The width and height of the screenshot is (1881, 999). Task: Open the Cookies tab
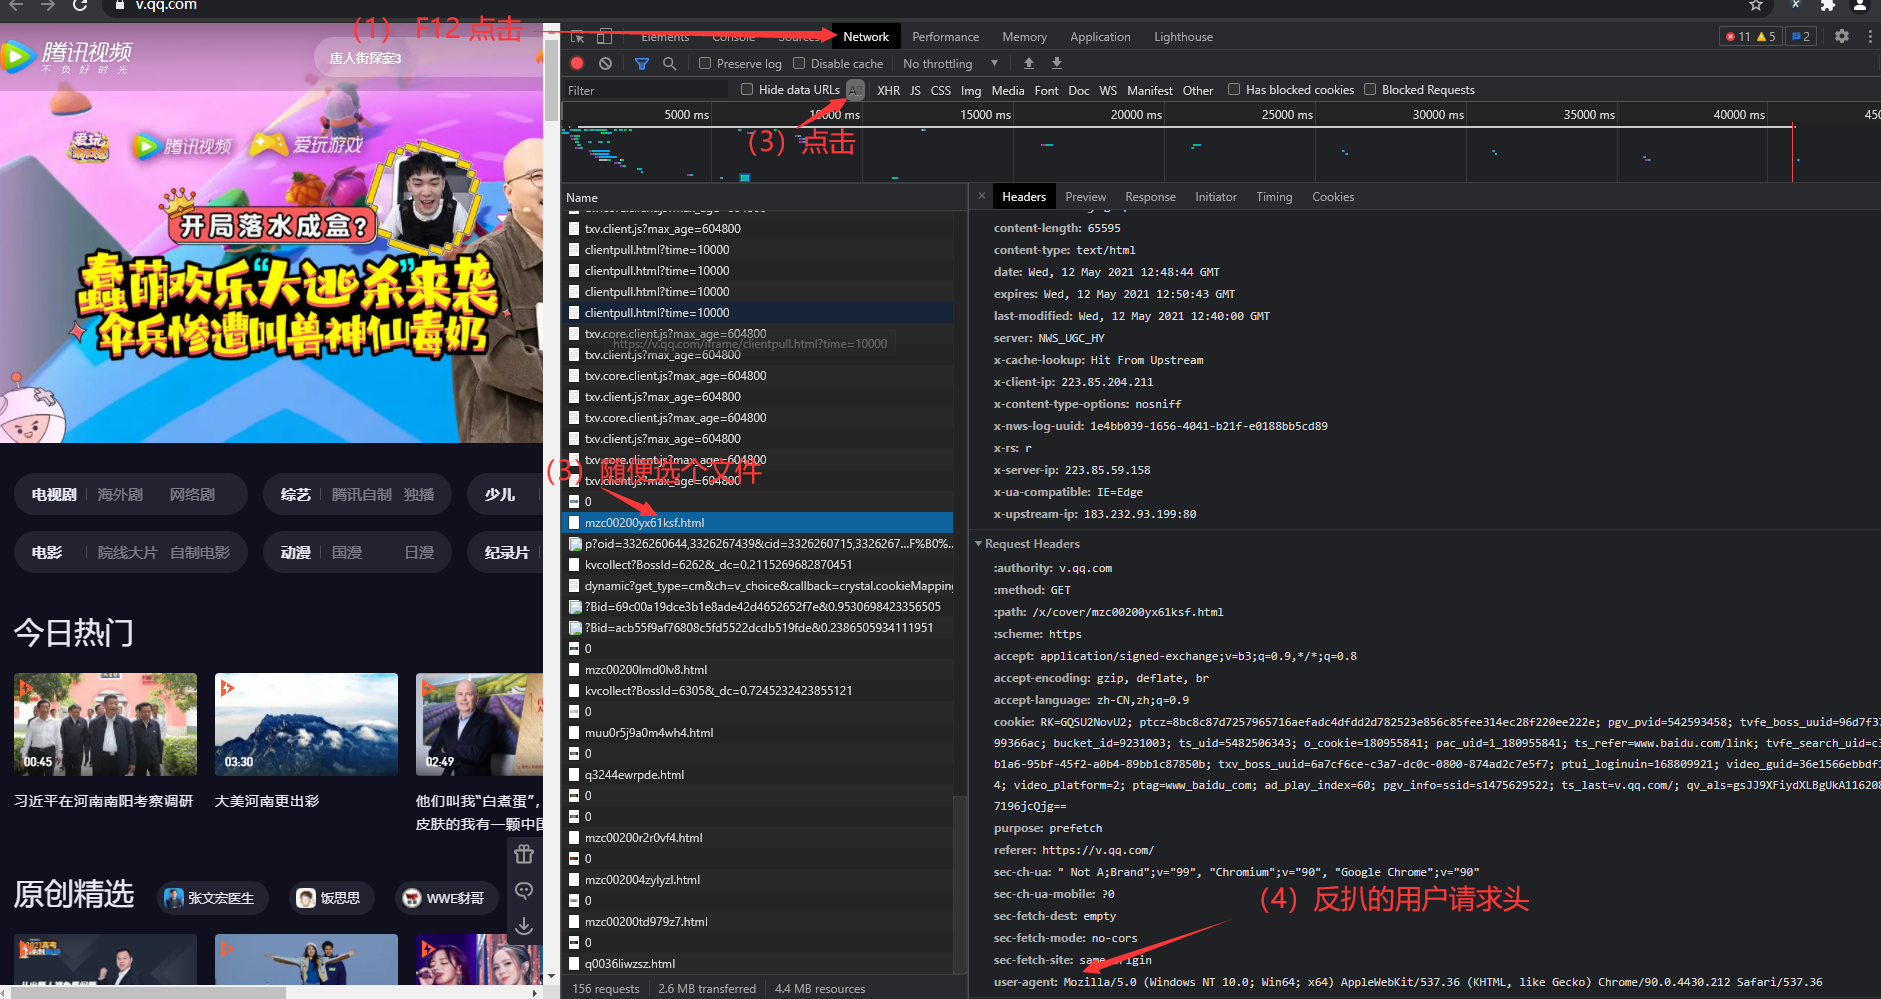coord(1334,197)
